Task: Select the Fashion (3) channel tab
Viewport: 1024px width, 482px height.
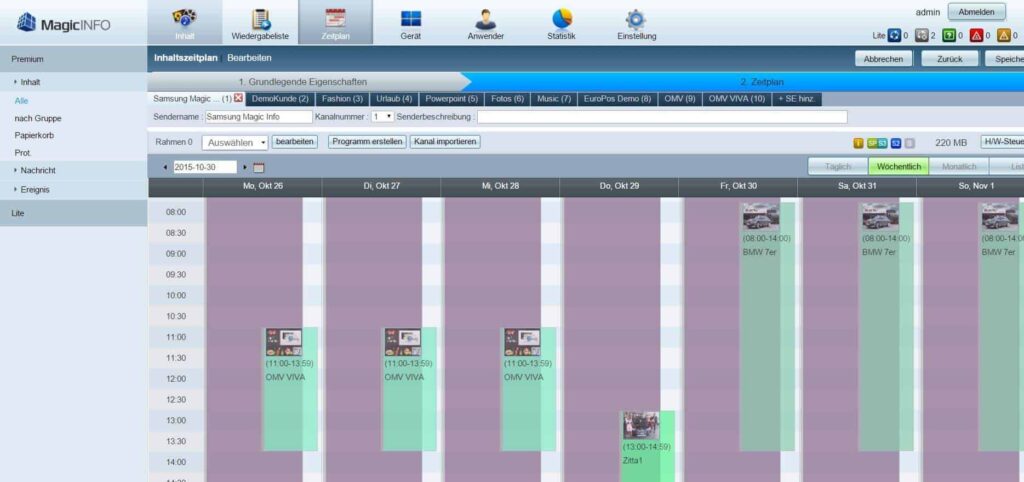Action: point(342,99)
